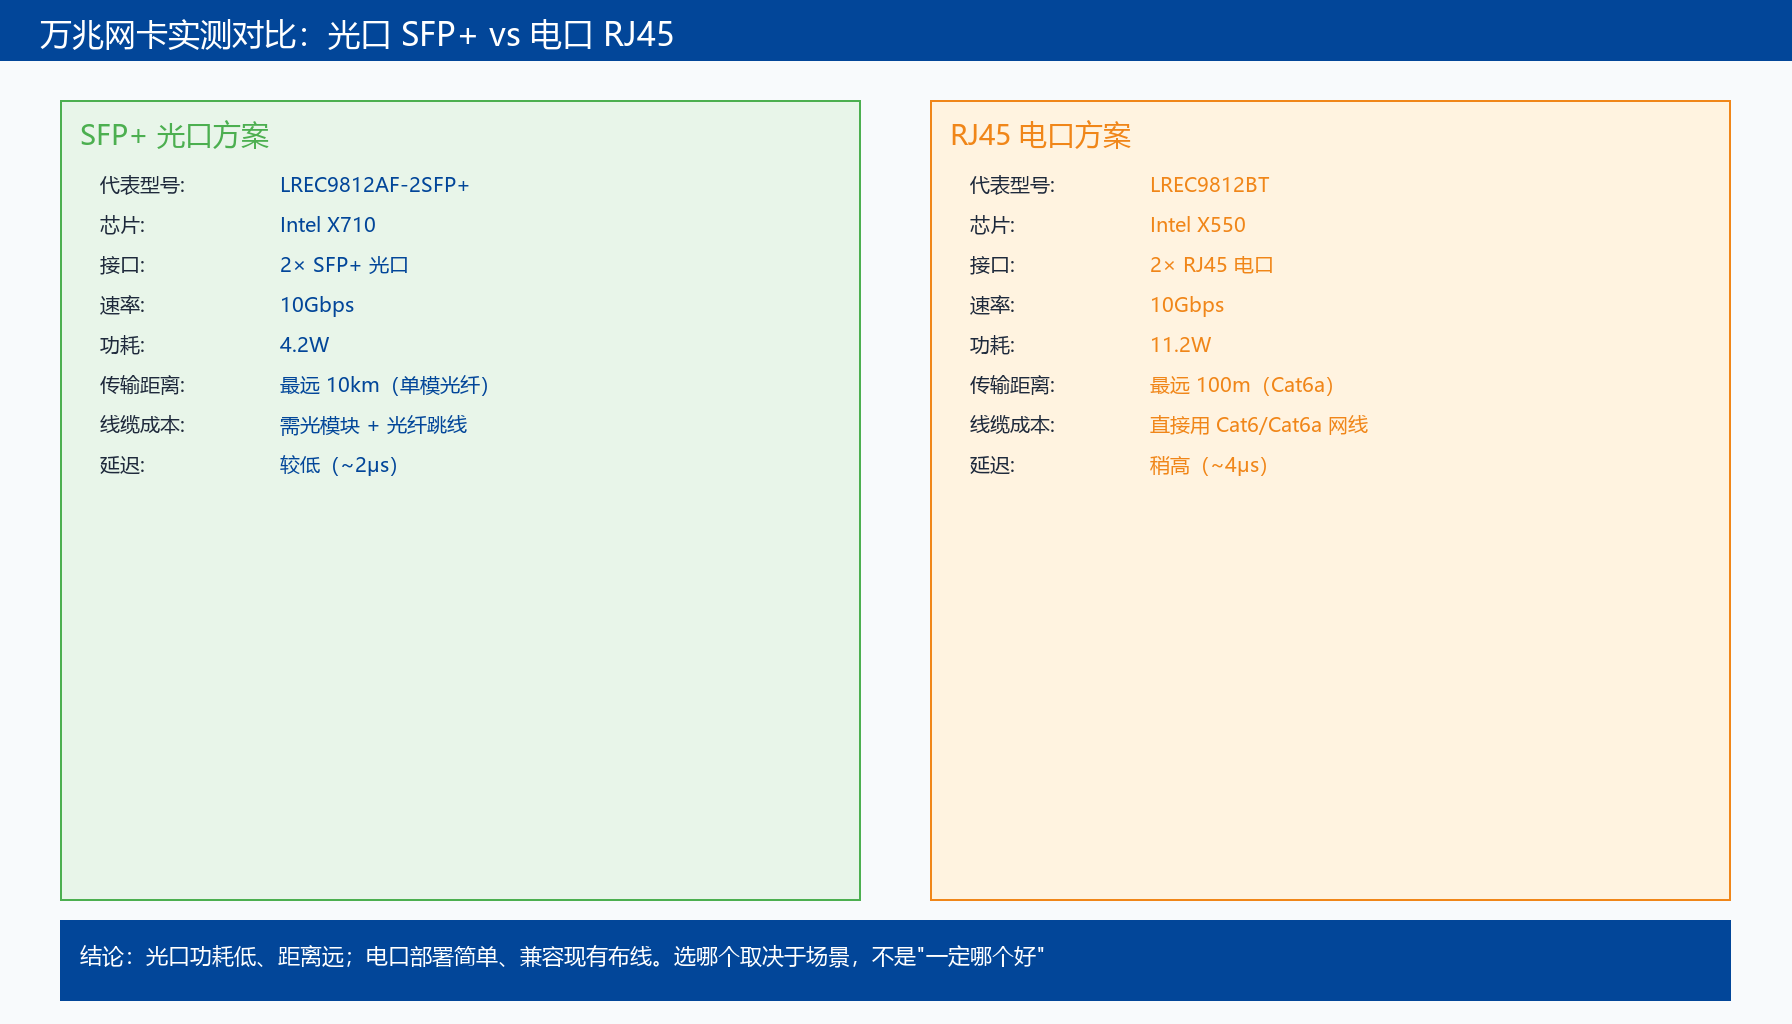Select the model value "LREC9812AF-2SFP+"
1792x1024 pixels.
coord(374,185)
